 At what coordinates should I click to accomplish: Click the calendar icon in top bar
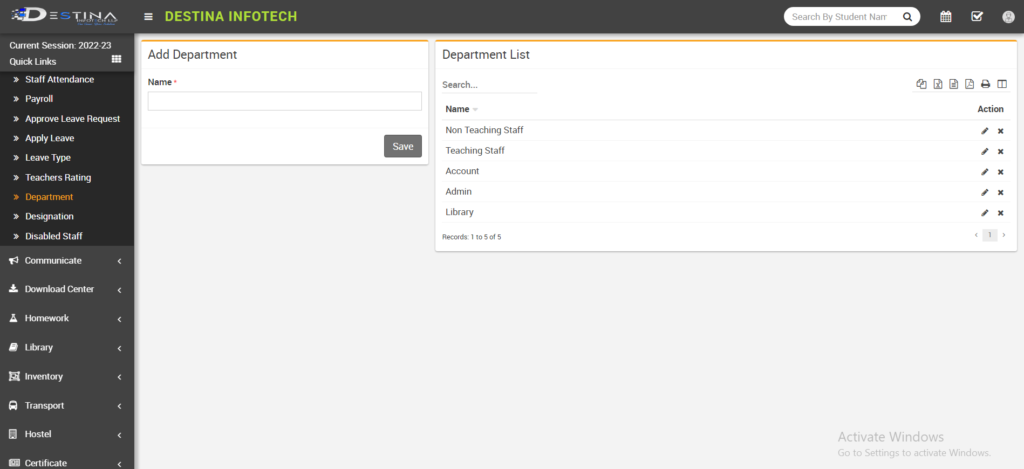(946, 17)
